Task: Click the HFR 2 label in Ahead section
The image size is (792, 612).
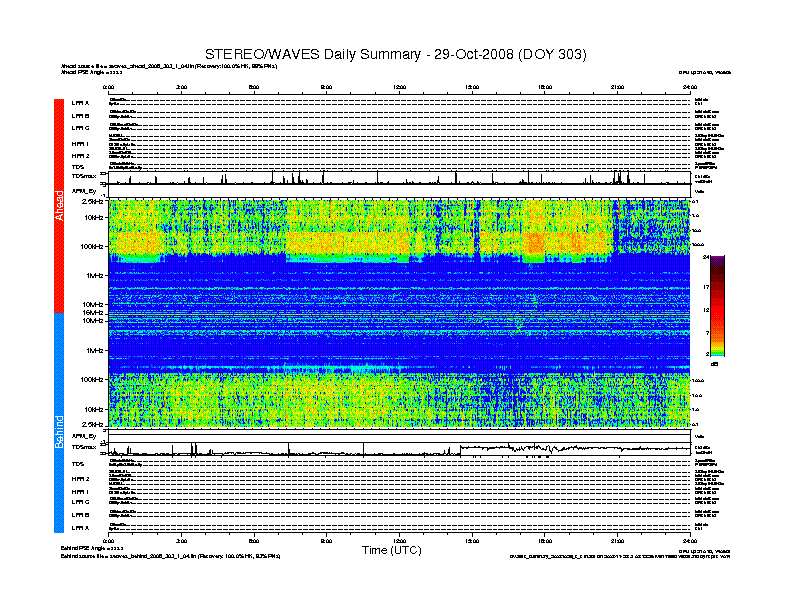Action: [80, 156]
